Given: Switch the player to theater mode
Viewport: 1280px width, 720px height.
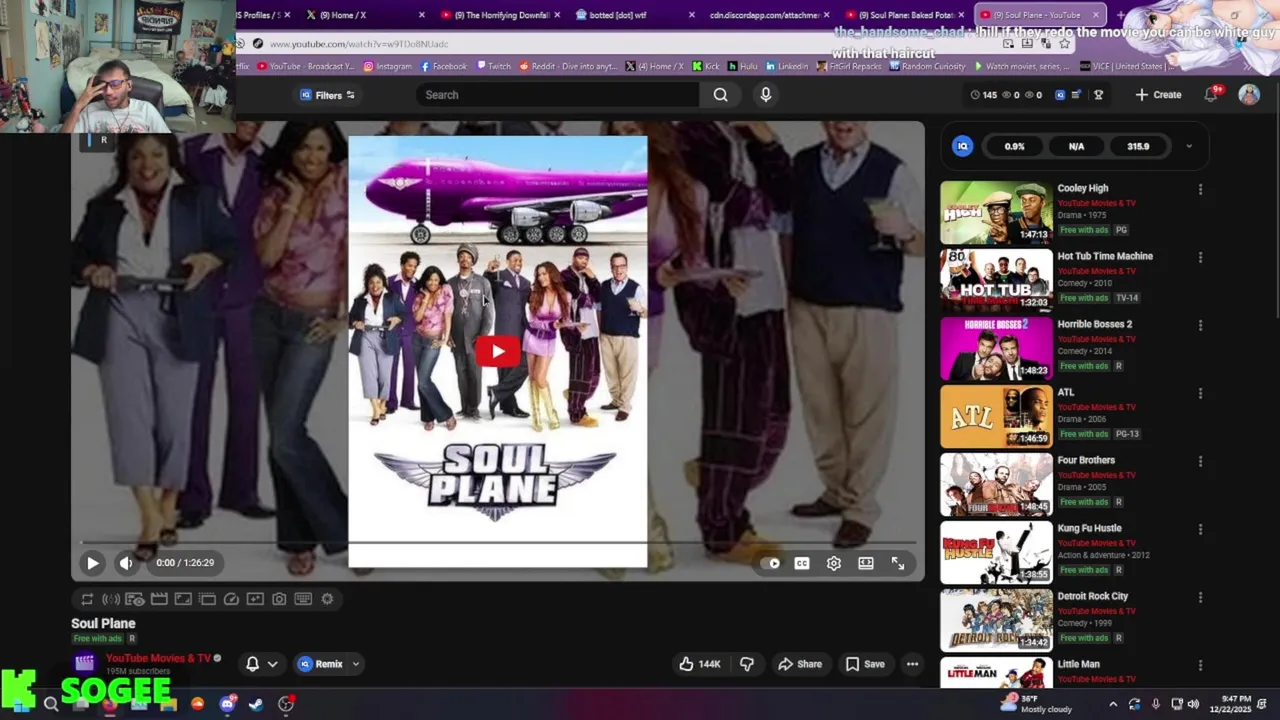Looking at the screenshot, I should tap(866, 563).
